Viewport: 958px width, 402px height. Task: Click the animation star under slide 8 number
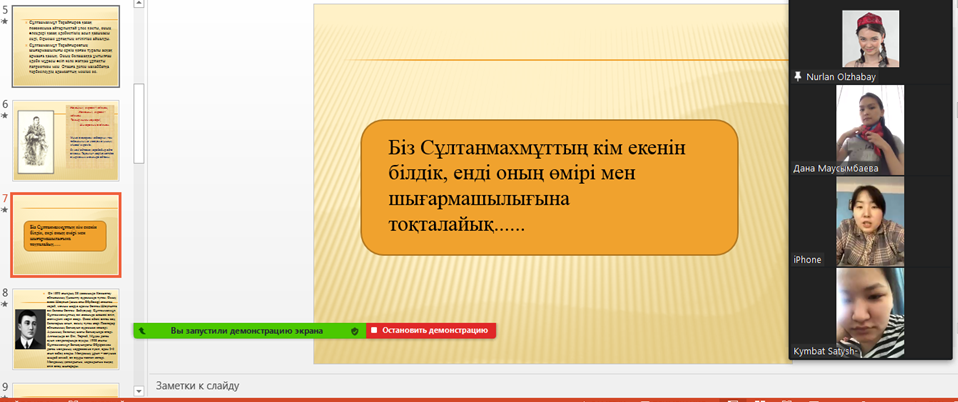5,306
